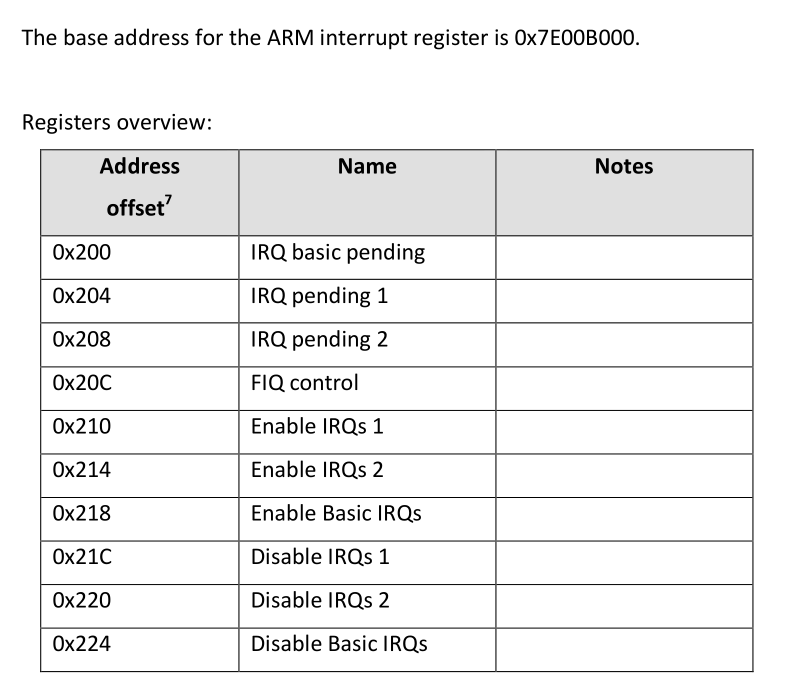Image resolution: width=785 pixels, height=690 pixels.
Task: Select the 0x21C address offset cell
Action: coord(81,557)
